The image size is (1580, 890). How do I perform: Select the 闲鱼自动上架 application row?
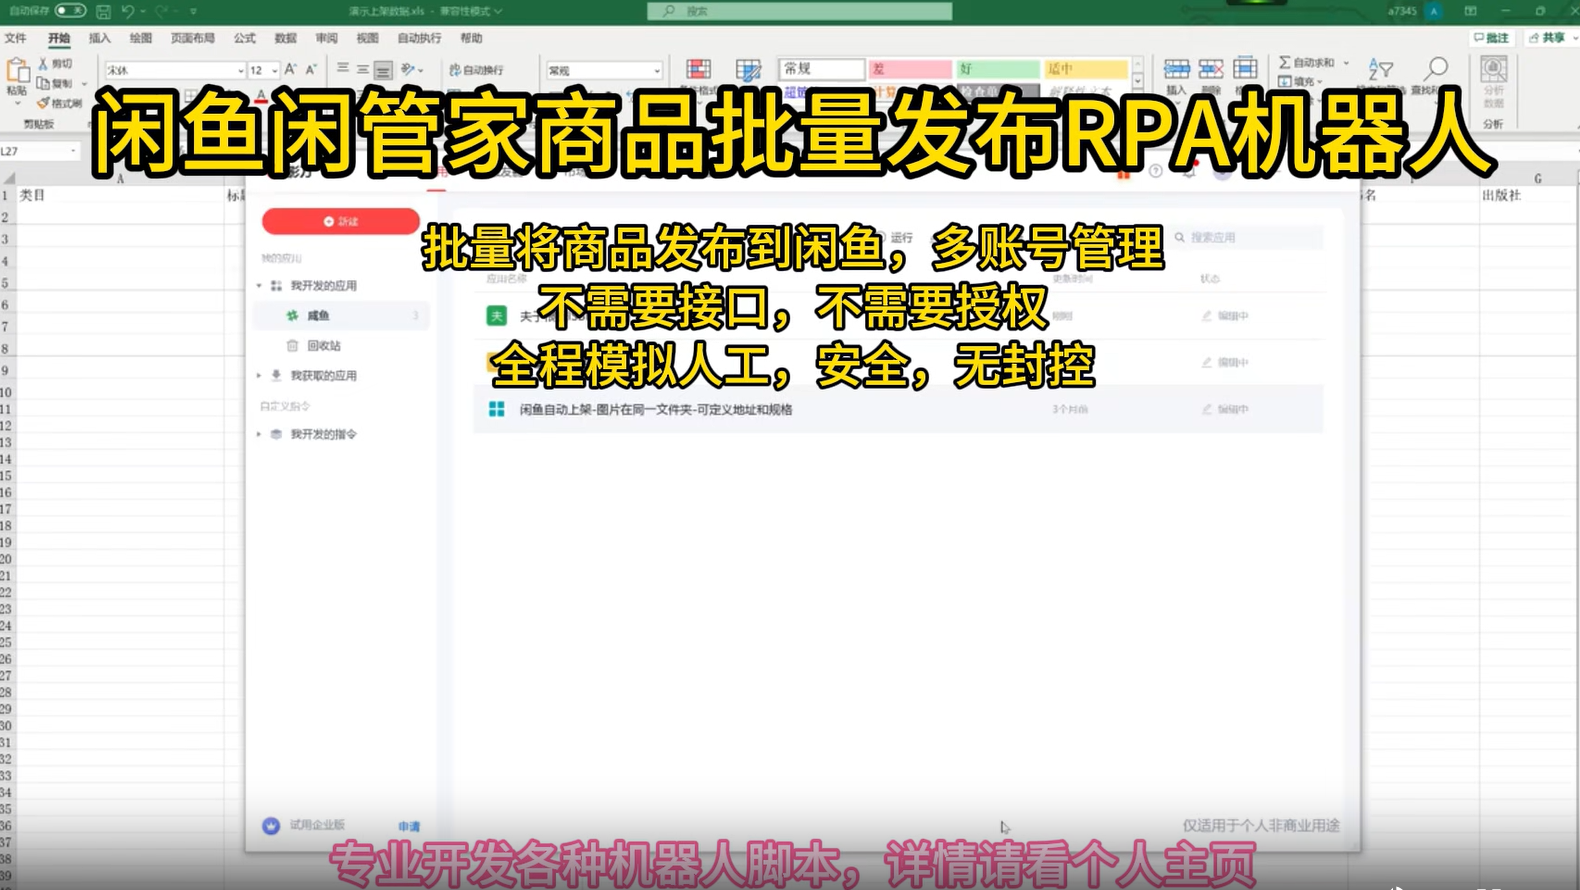[x=898, y=409]
